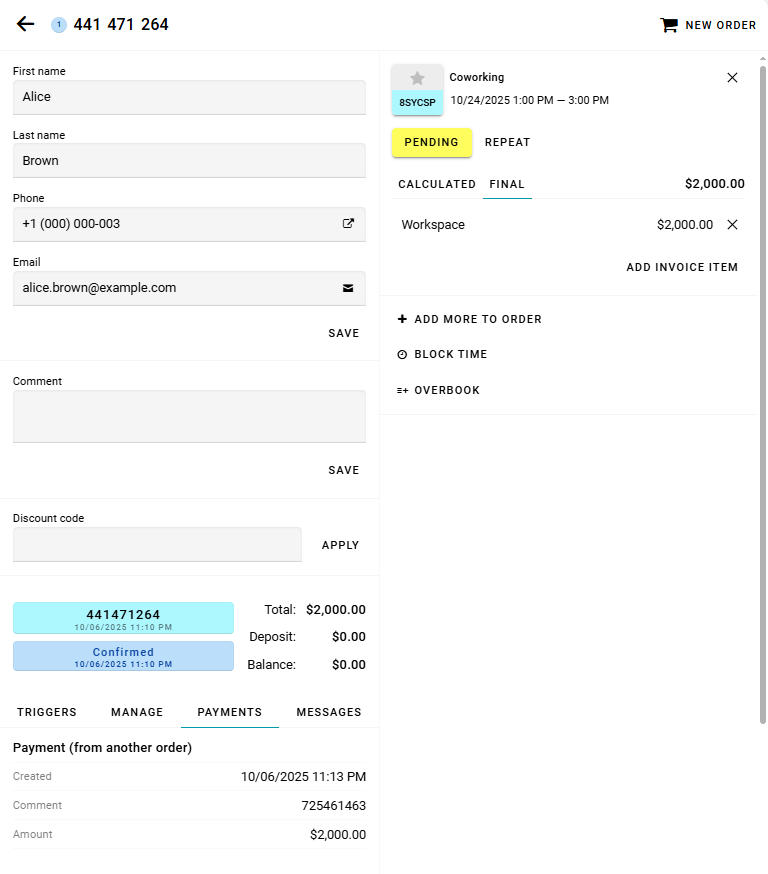Image resolution: width=768 pixels, height=874 pixels.
Task: Click the light blue Confirmed status badge
Action: [123, 656]
